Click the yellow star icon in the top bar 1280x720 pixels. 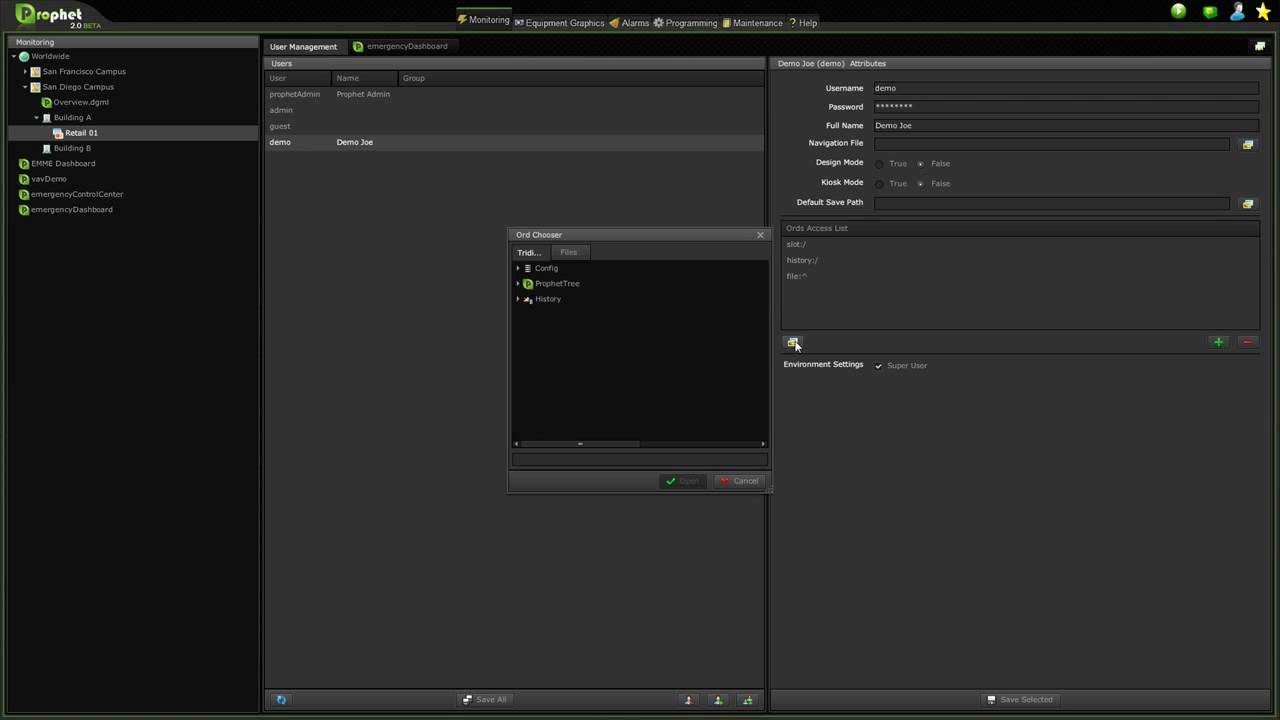(1263, 11)
